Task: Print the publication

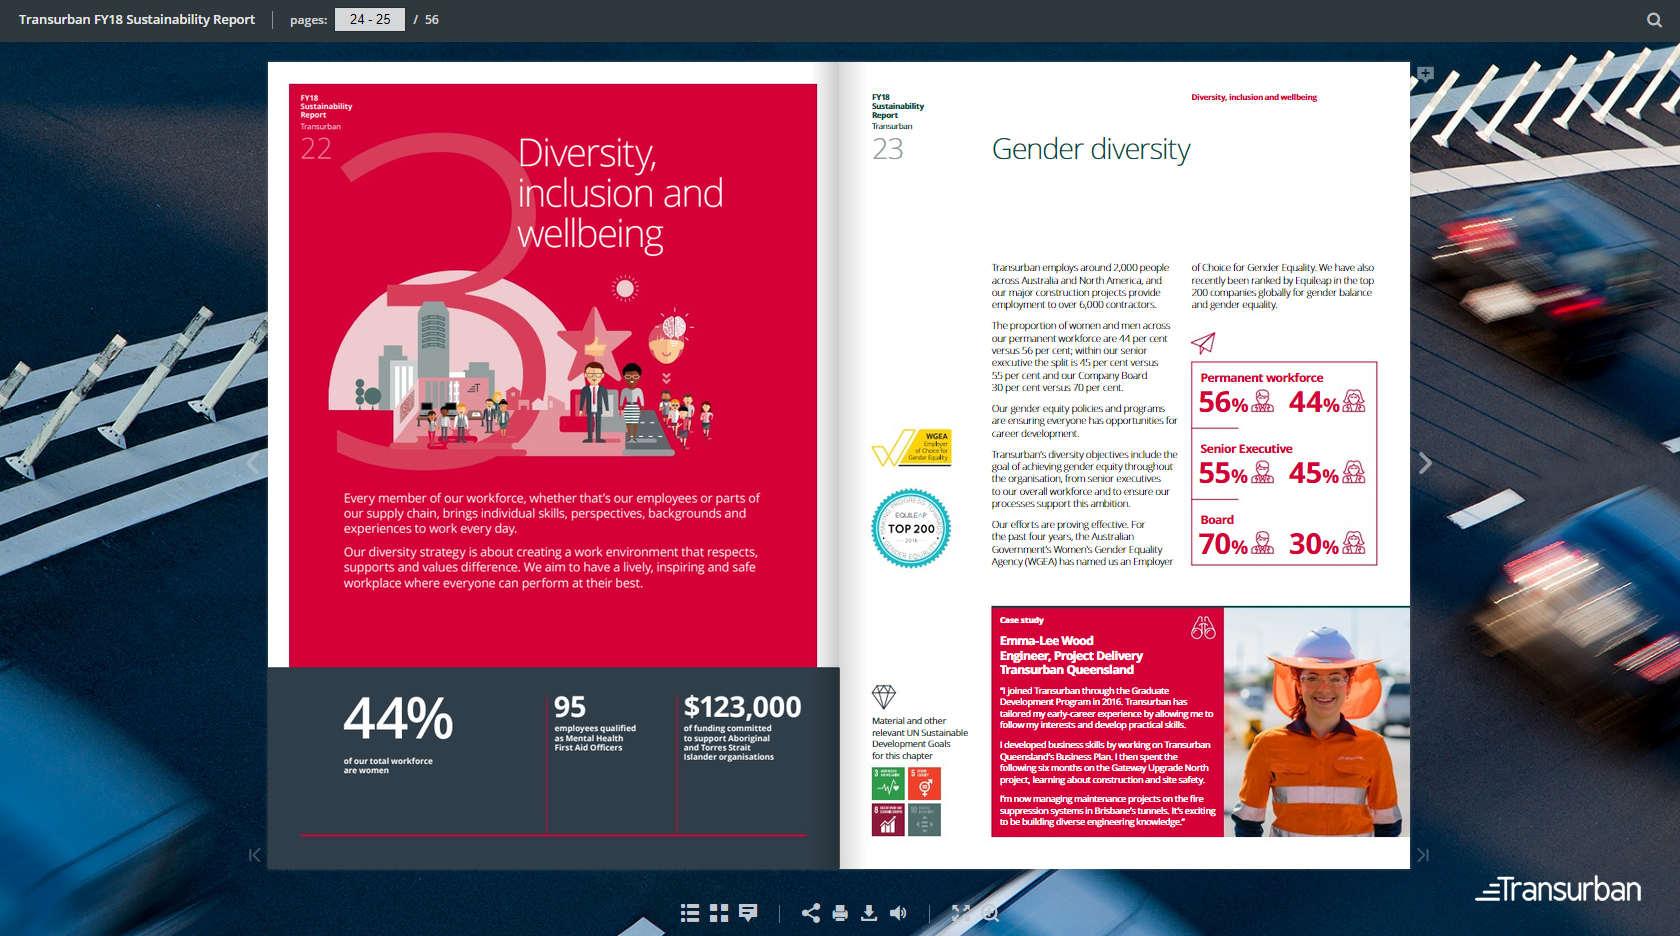Action: (x=840, y=913)
